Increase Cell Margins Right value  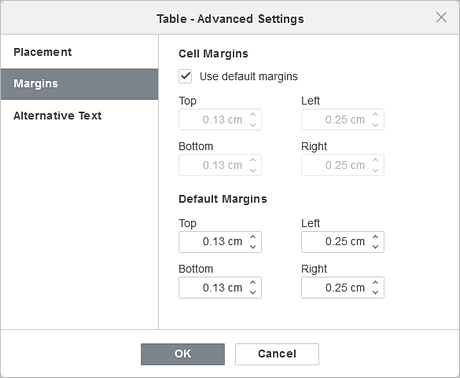click(x=375, y=160)
